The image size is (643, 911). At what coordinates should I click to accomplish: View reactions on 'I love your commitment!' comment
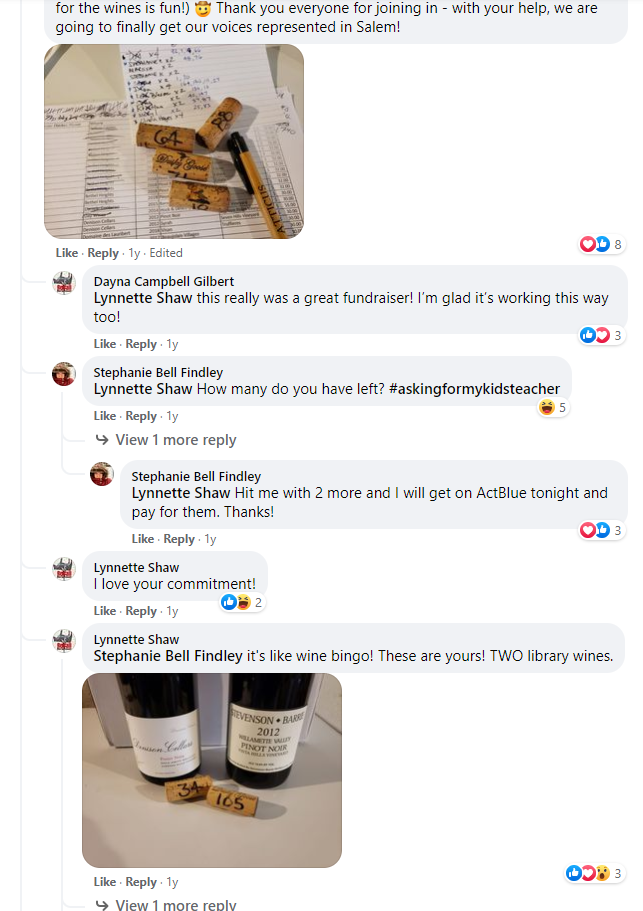point(242,602)
